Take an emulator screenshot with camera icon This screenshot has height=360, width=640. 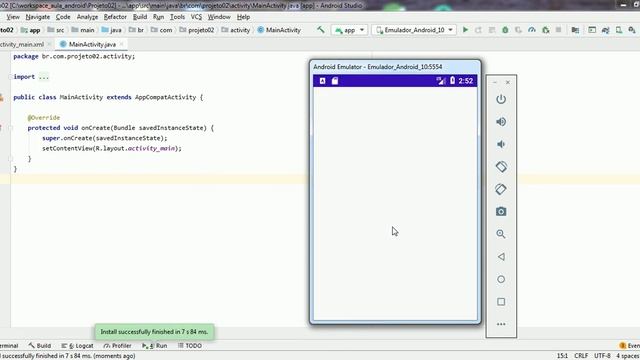pos(501,211)
